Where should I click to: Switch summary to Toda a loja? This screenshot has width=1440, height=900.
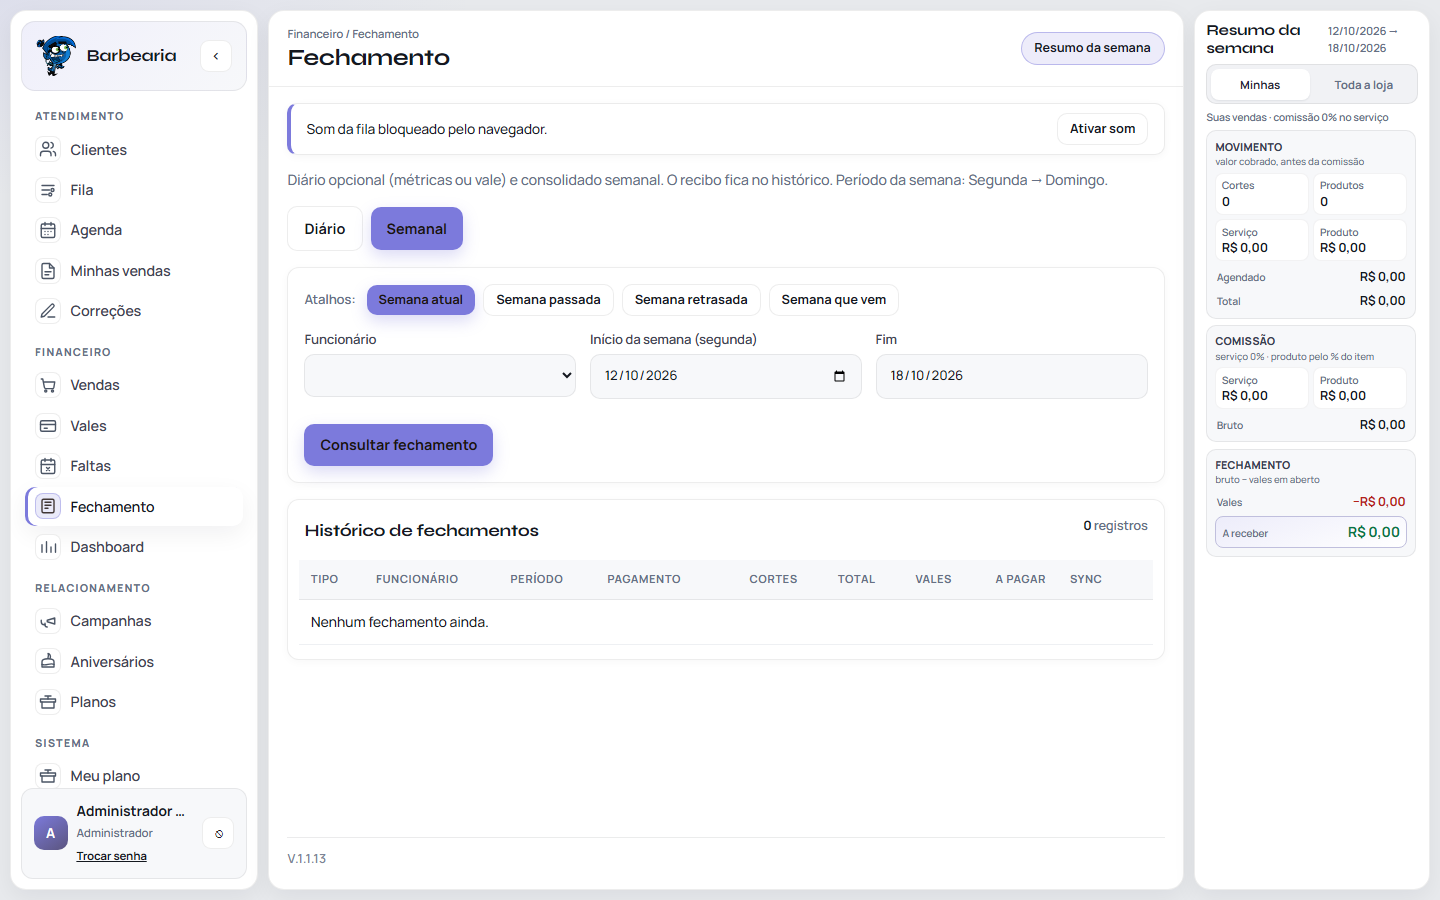click(1364, 85)
